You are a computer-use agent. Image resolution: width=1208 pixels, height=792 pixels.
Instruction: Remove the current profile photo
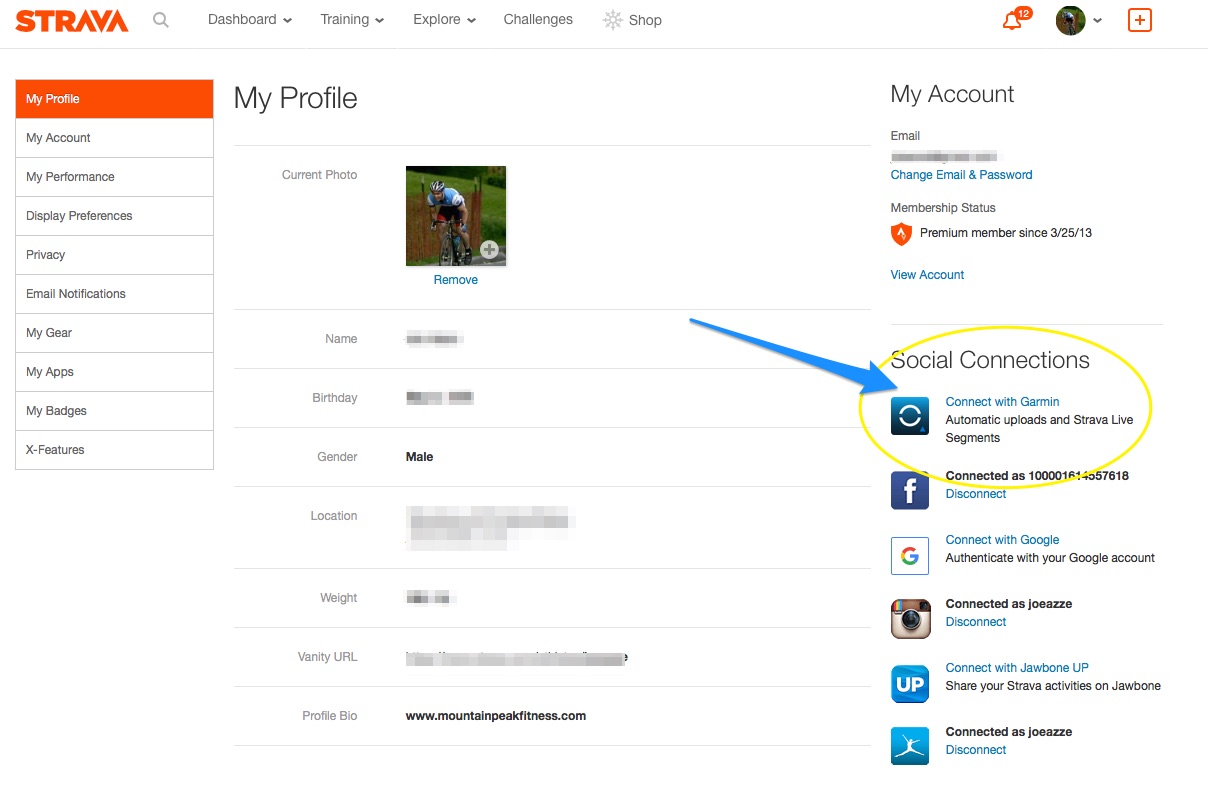click(455, 280)
